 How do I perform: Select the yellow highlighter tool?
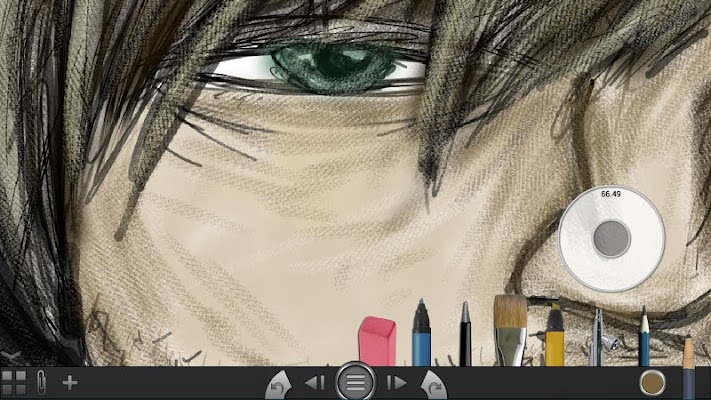555,334
